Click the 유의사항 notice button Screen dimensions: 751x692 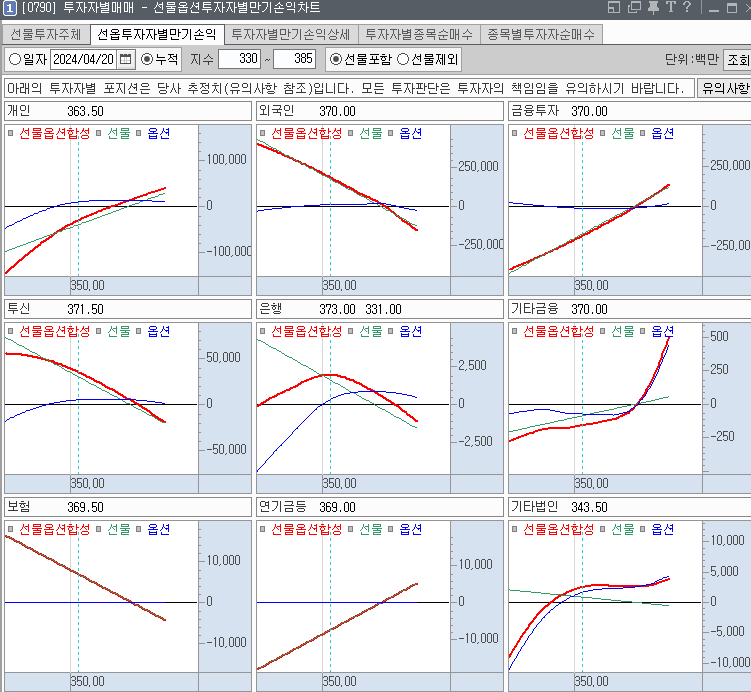click(723, 88)
